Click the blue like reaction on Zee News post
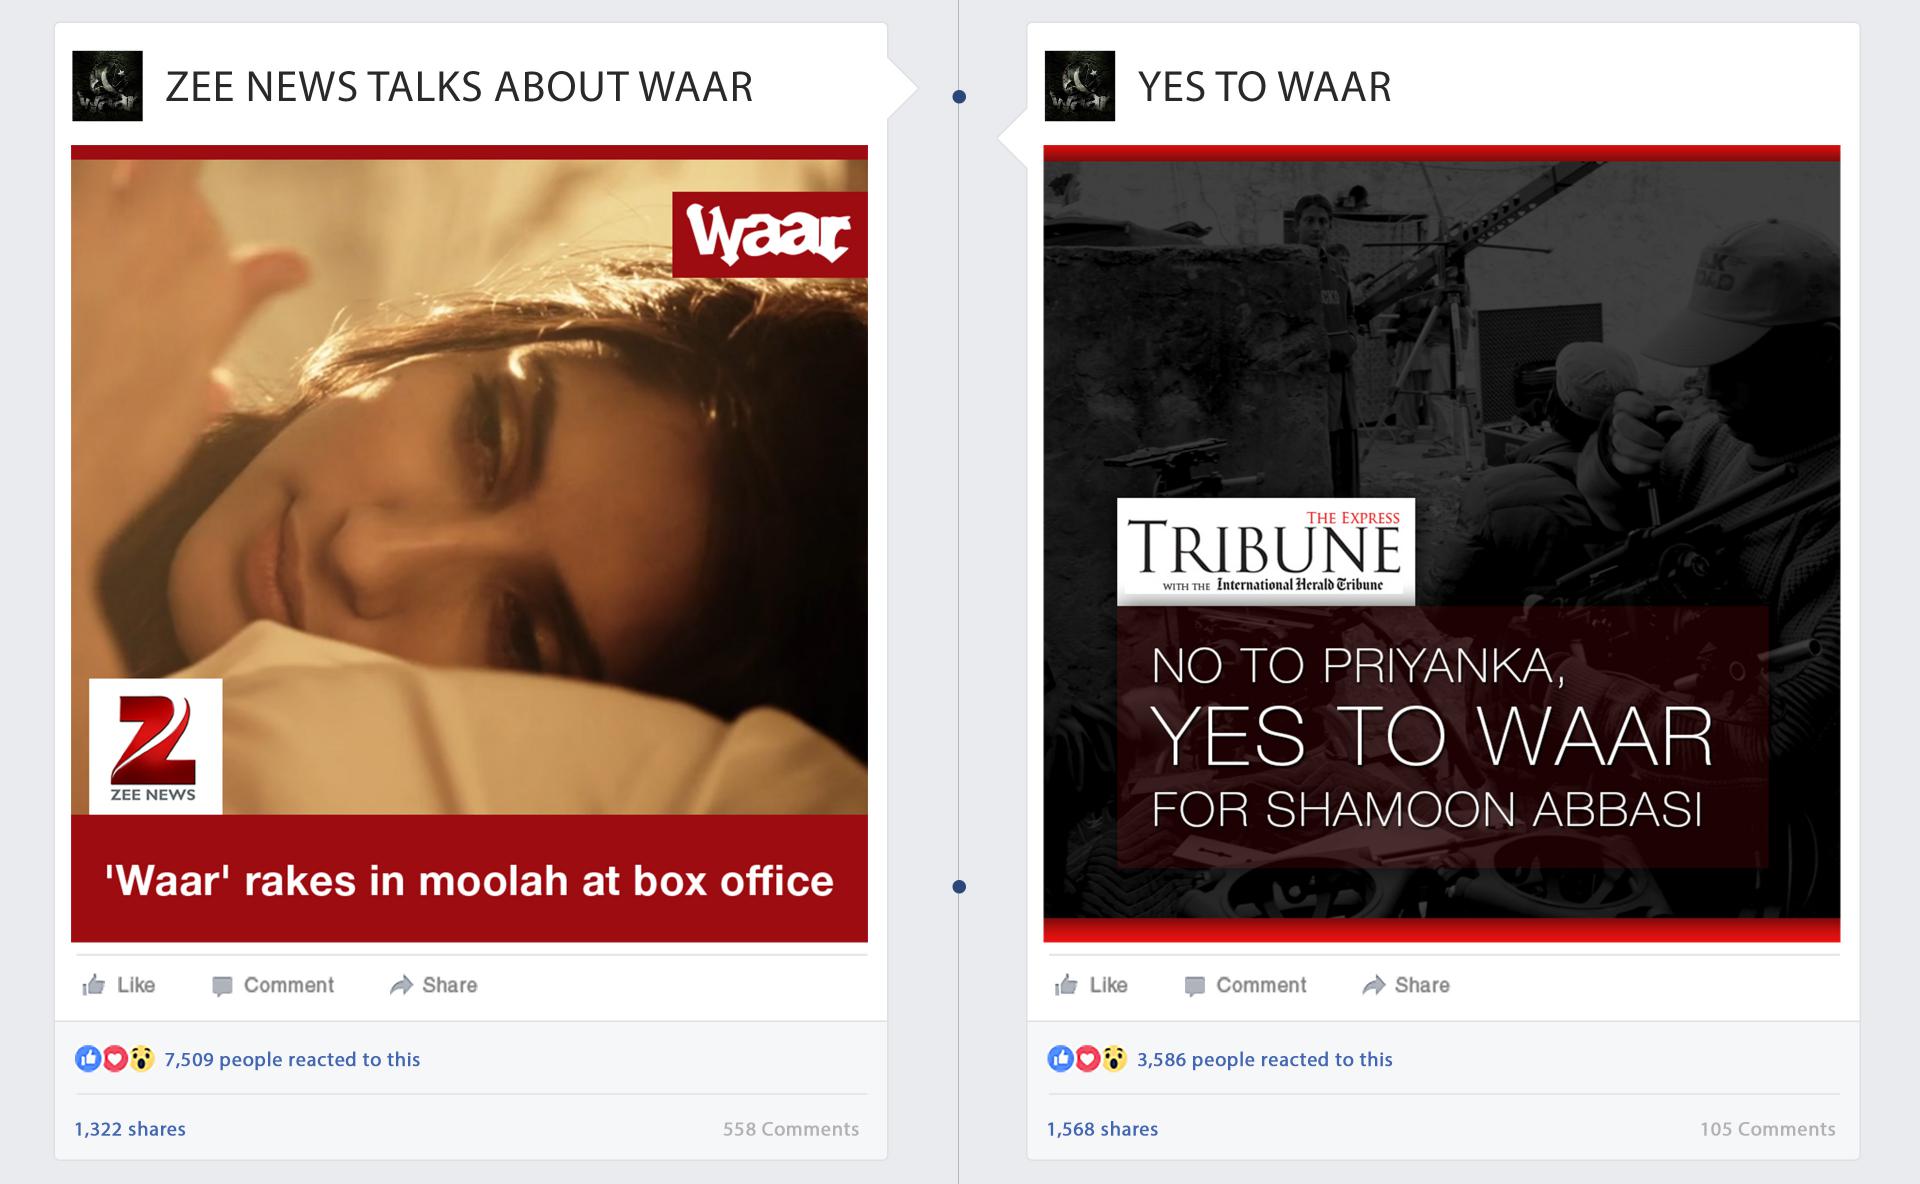This screenshot has width=1920, height=1184. [x=88, y=1058]
